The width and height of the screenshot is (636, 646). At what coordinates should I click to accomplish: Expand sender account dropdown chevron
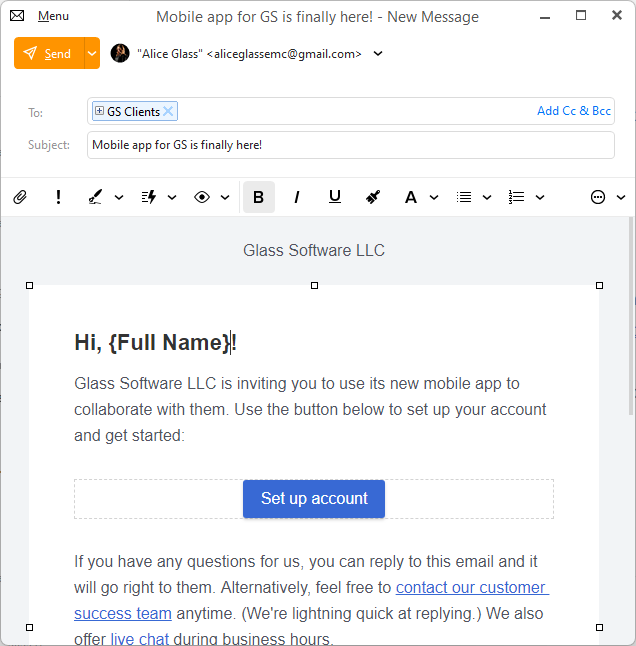coord(378,54)
